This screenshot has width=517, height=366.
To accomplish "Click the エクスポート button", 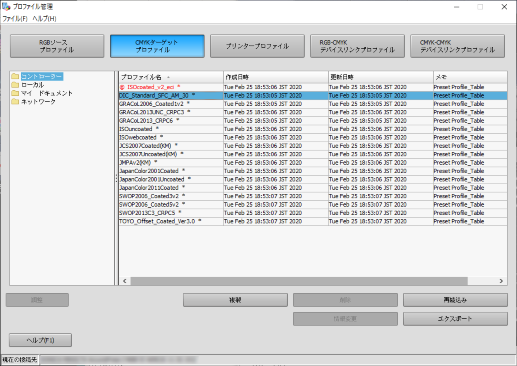I will (455, 319).
